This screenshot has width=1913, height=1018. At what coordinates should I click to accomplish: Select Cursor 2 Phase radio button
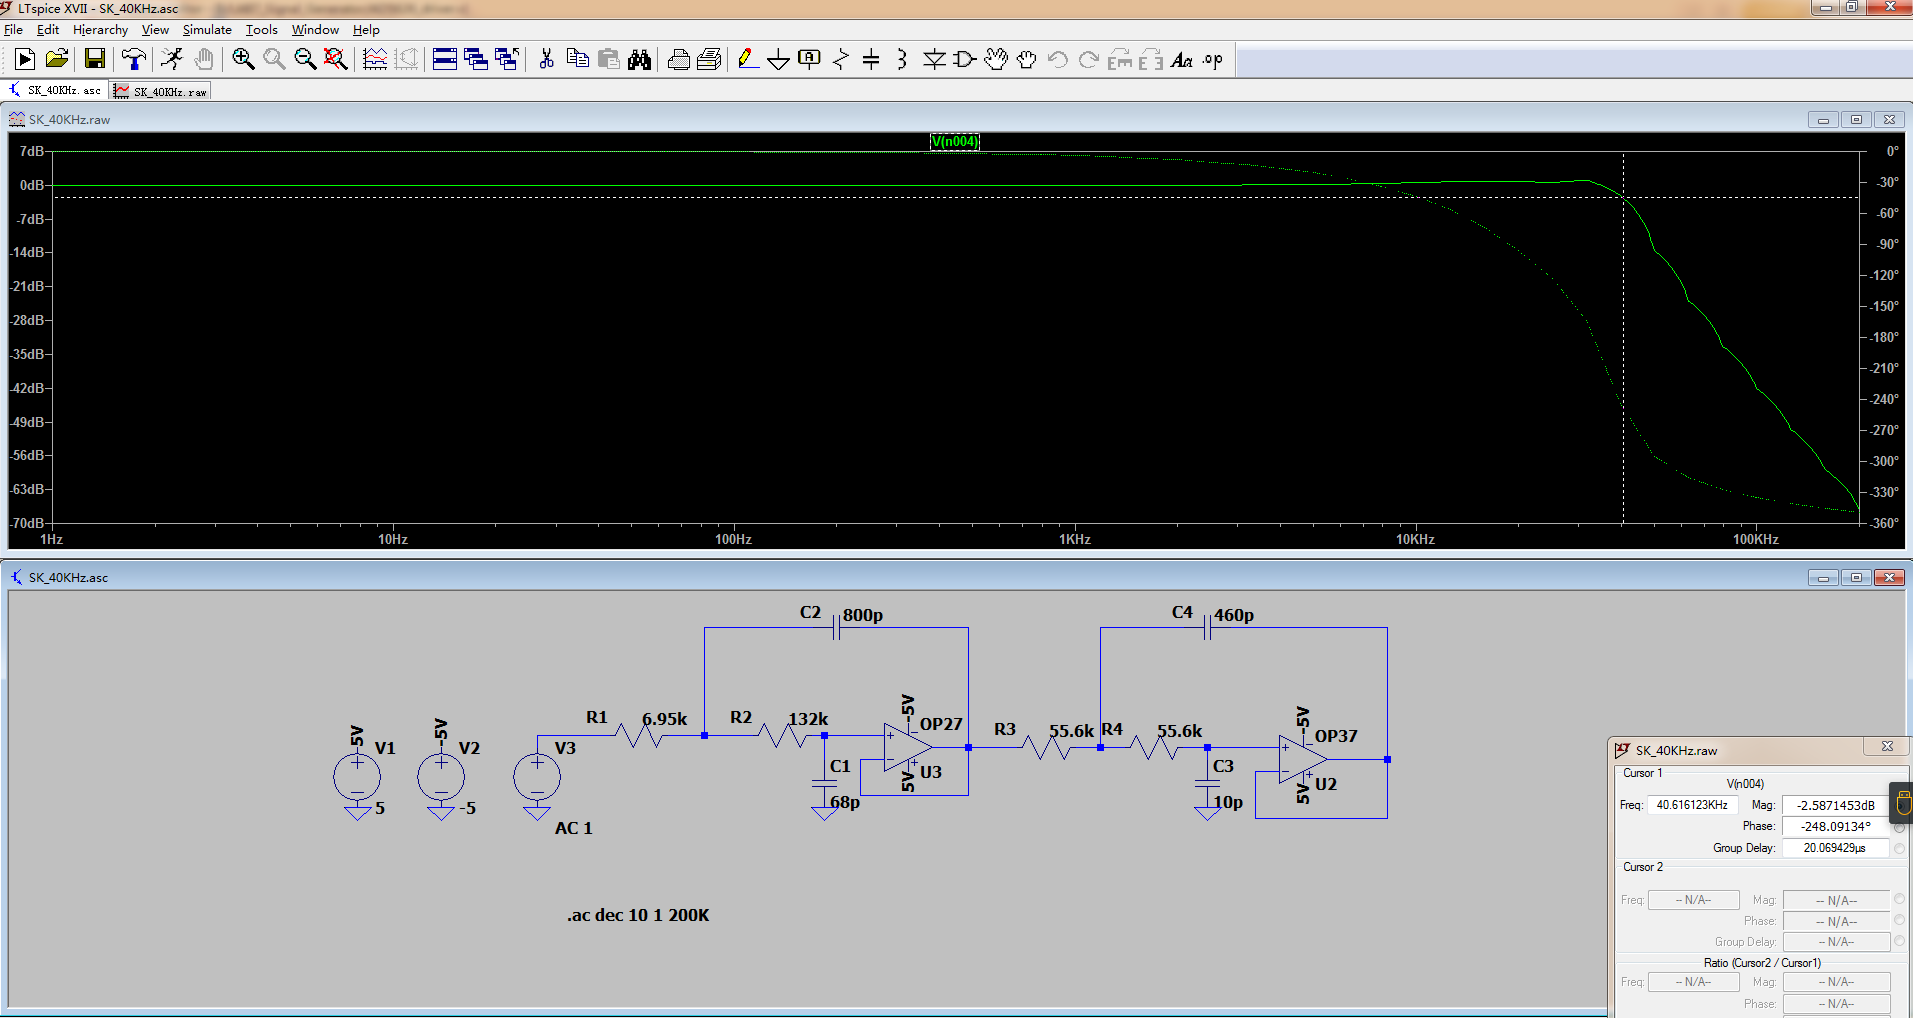tap(1899, 920)
